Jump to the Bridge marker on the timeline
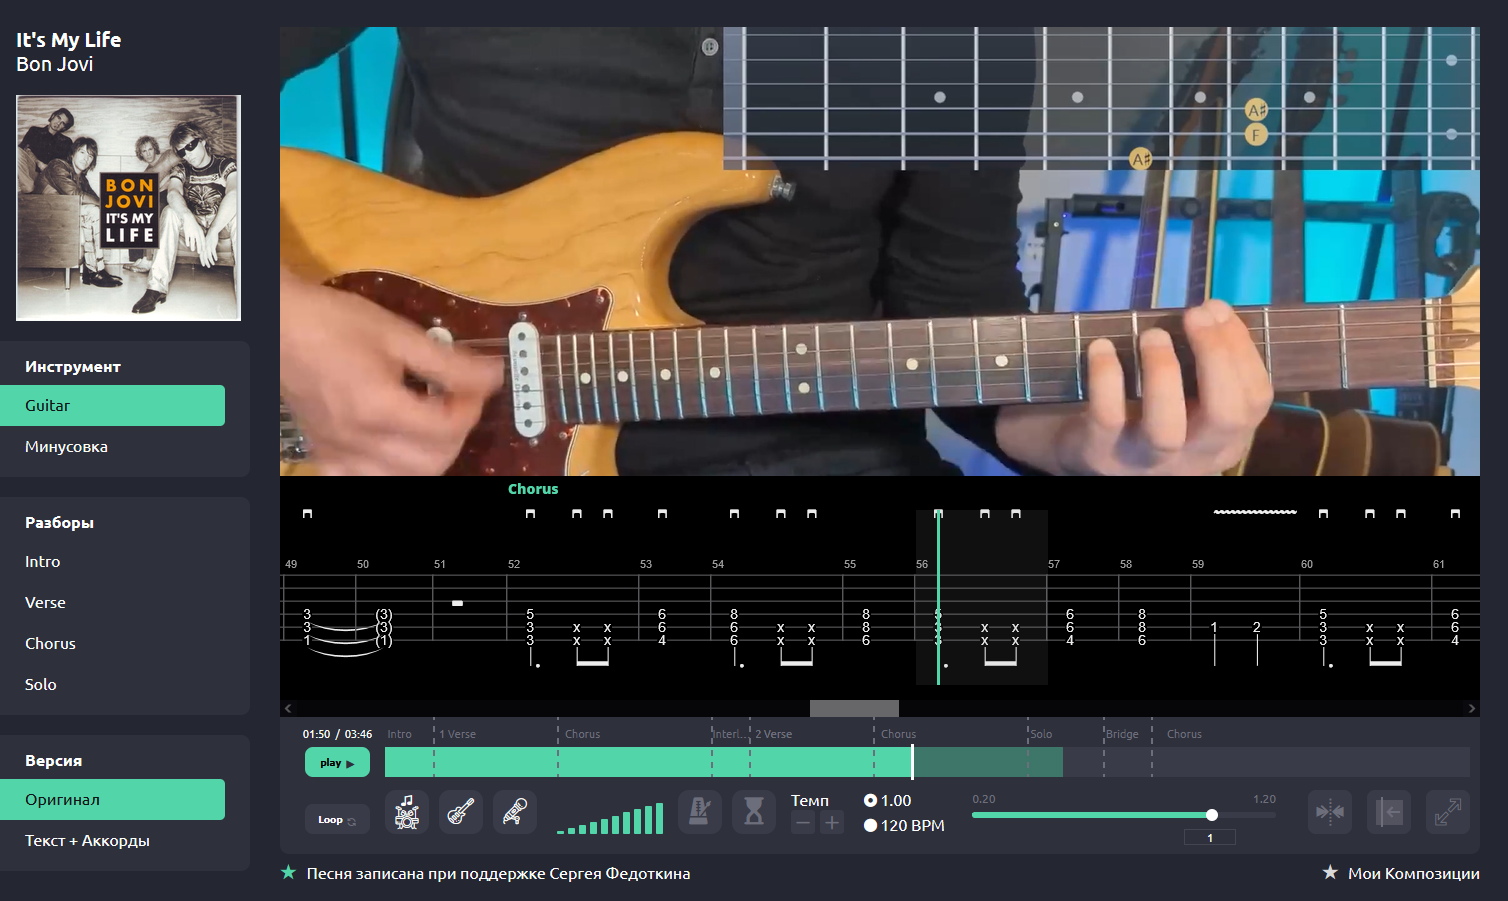Screen dimensions: 1508x901 (1122, 734)
